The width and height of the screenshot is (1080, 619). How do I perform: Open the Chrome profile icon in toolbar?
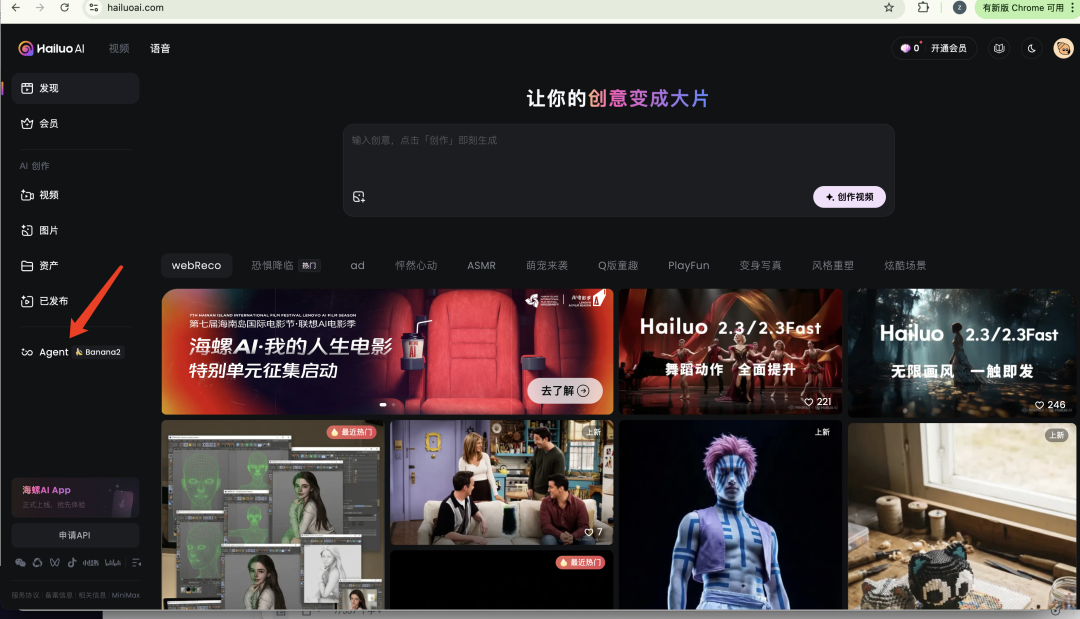pyautogui.click(x=959, y=8)
